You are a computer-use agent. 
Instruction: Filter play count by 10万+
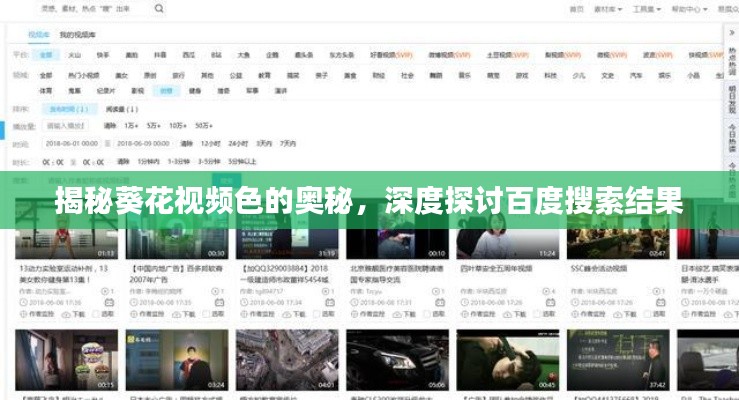[x=178, y=126]
